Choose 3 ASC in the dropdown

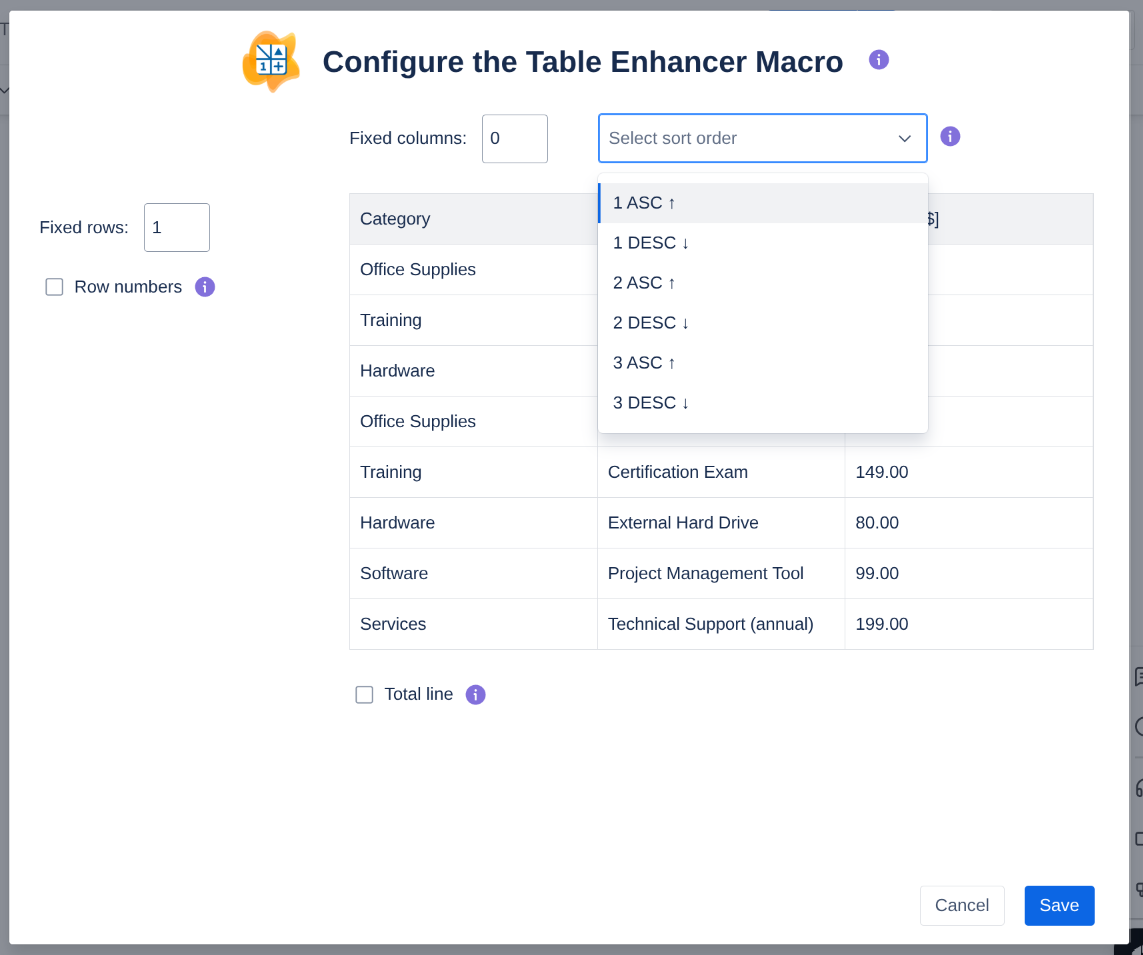point(644,363)
